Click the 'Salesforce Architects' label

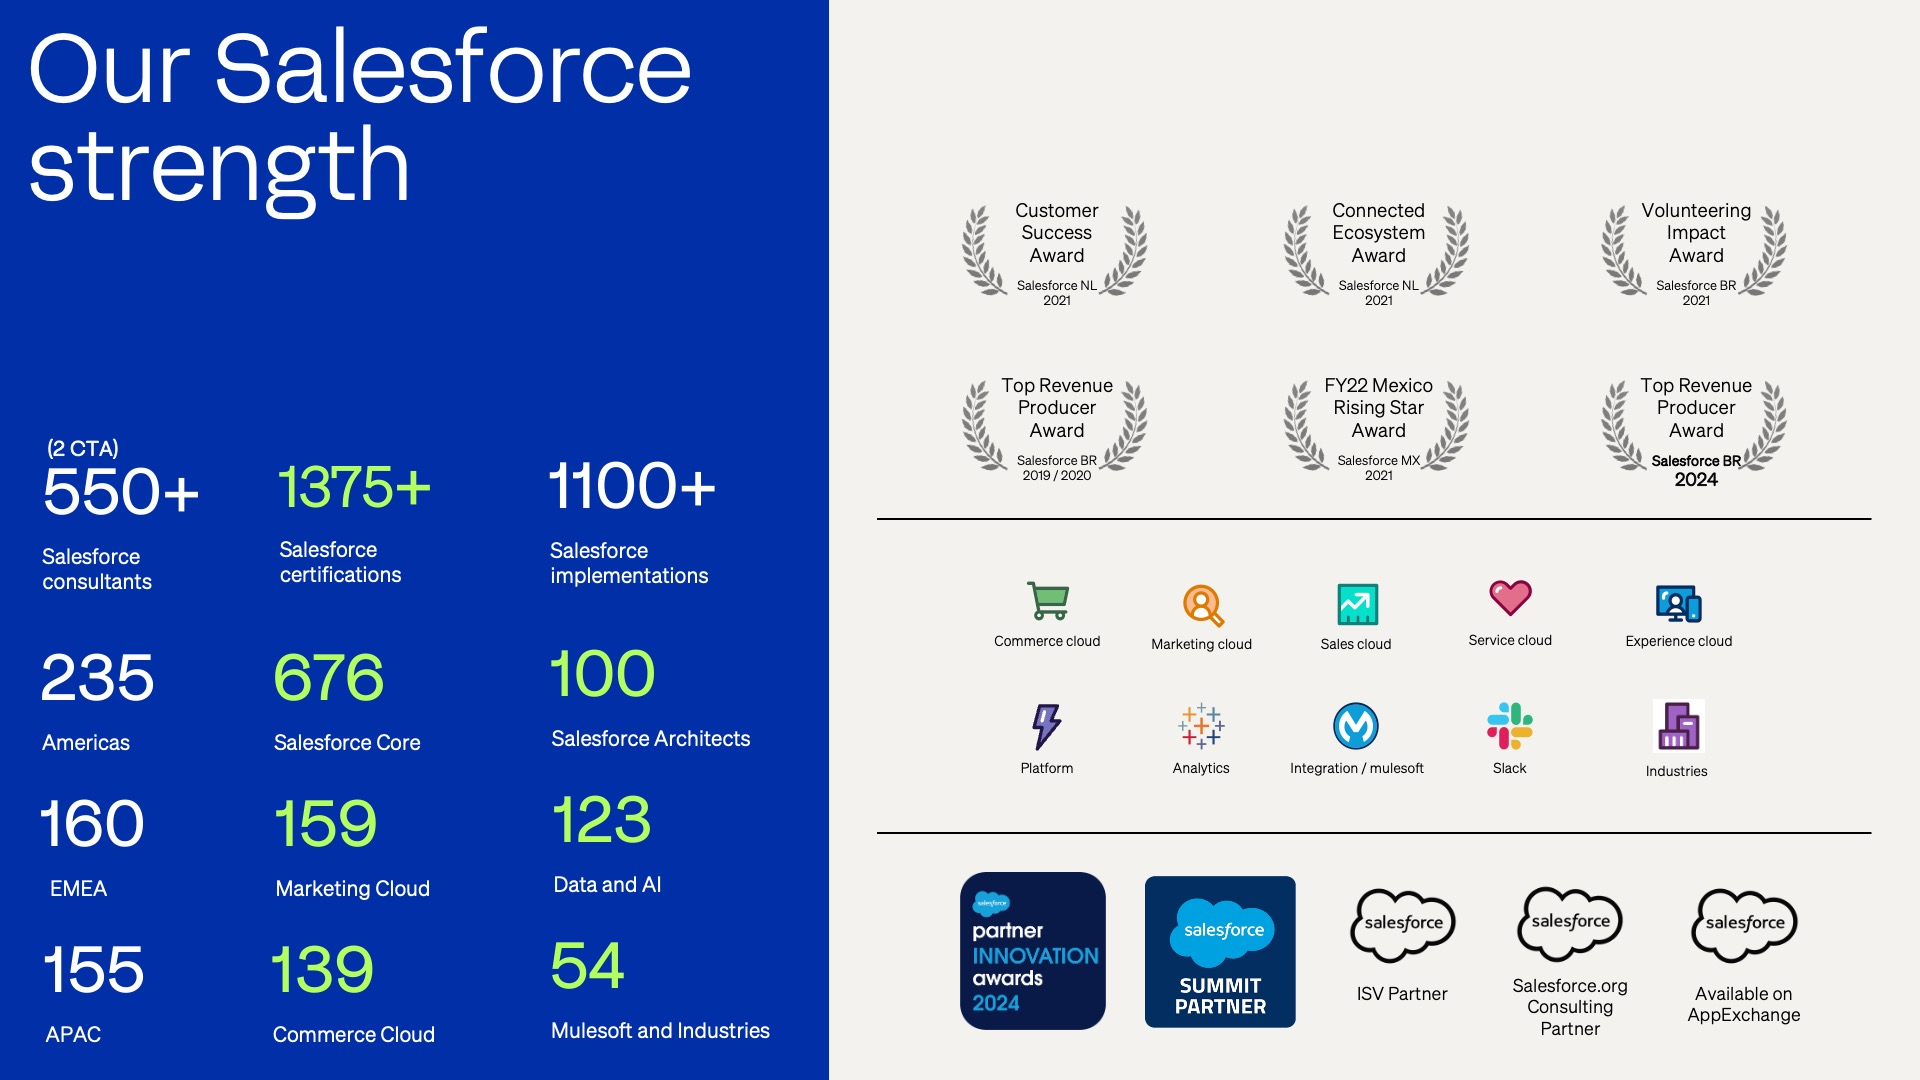coord(651,739)
